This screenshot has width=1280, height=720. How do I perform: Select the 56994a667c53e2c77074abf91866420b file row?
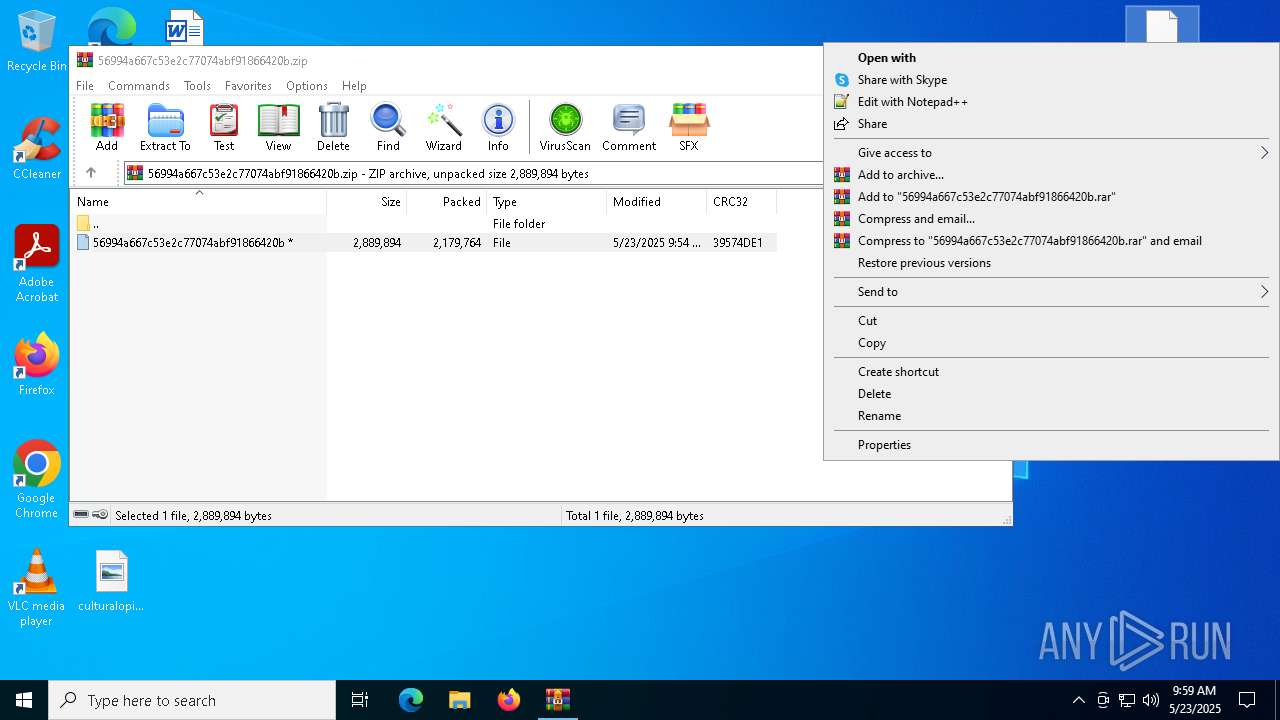pyautogui.click(x=424, y=243)
